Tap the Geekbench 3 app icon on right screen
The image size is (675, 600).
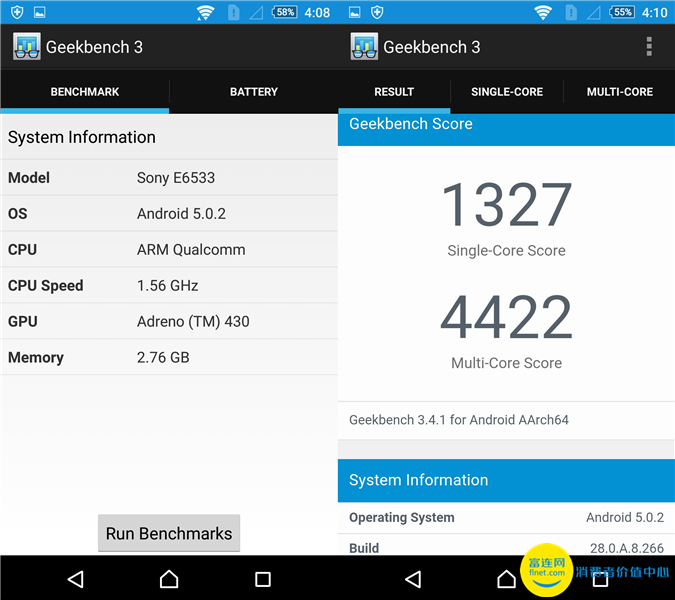tap(364, 46)
